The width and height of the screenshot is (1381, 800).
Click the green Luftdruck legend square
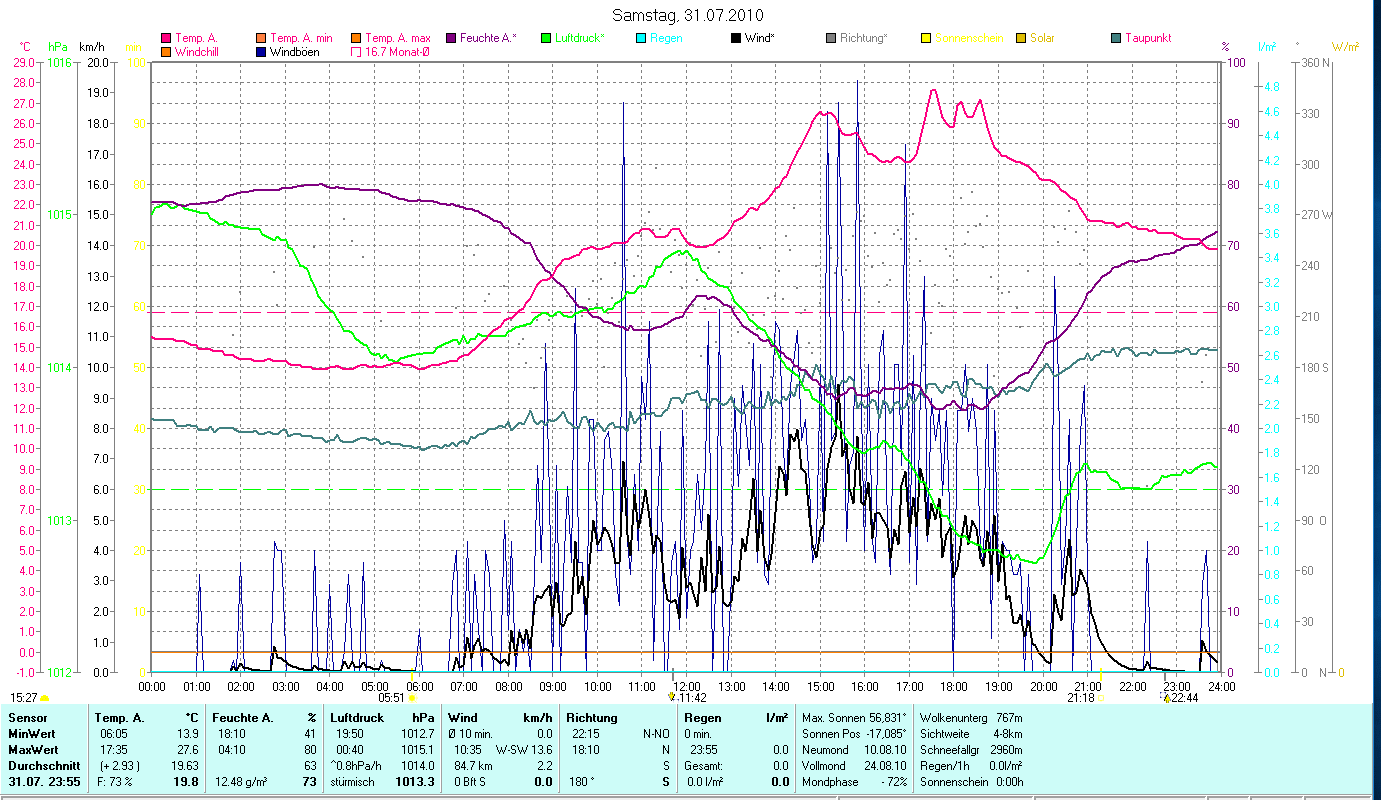(x=546, y=38)
